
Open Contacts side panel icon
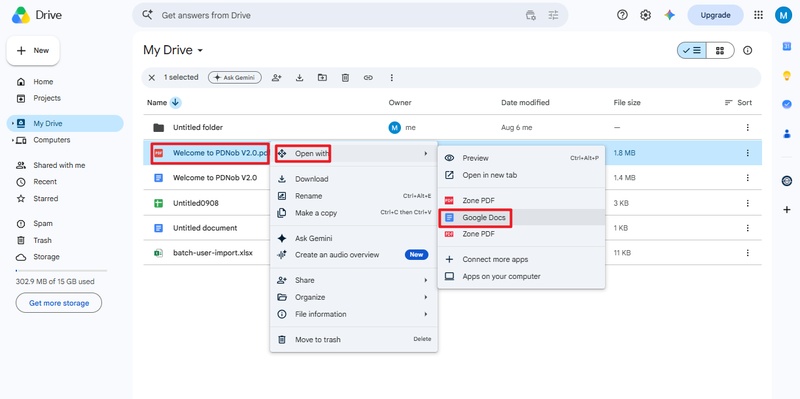(787, 134)
